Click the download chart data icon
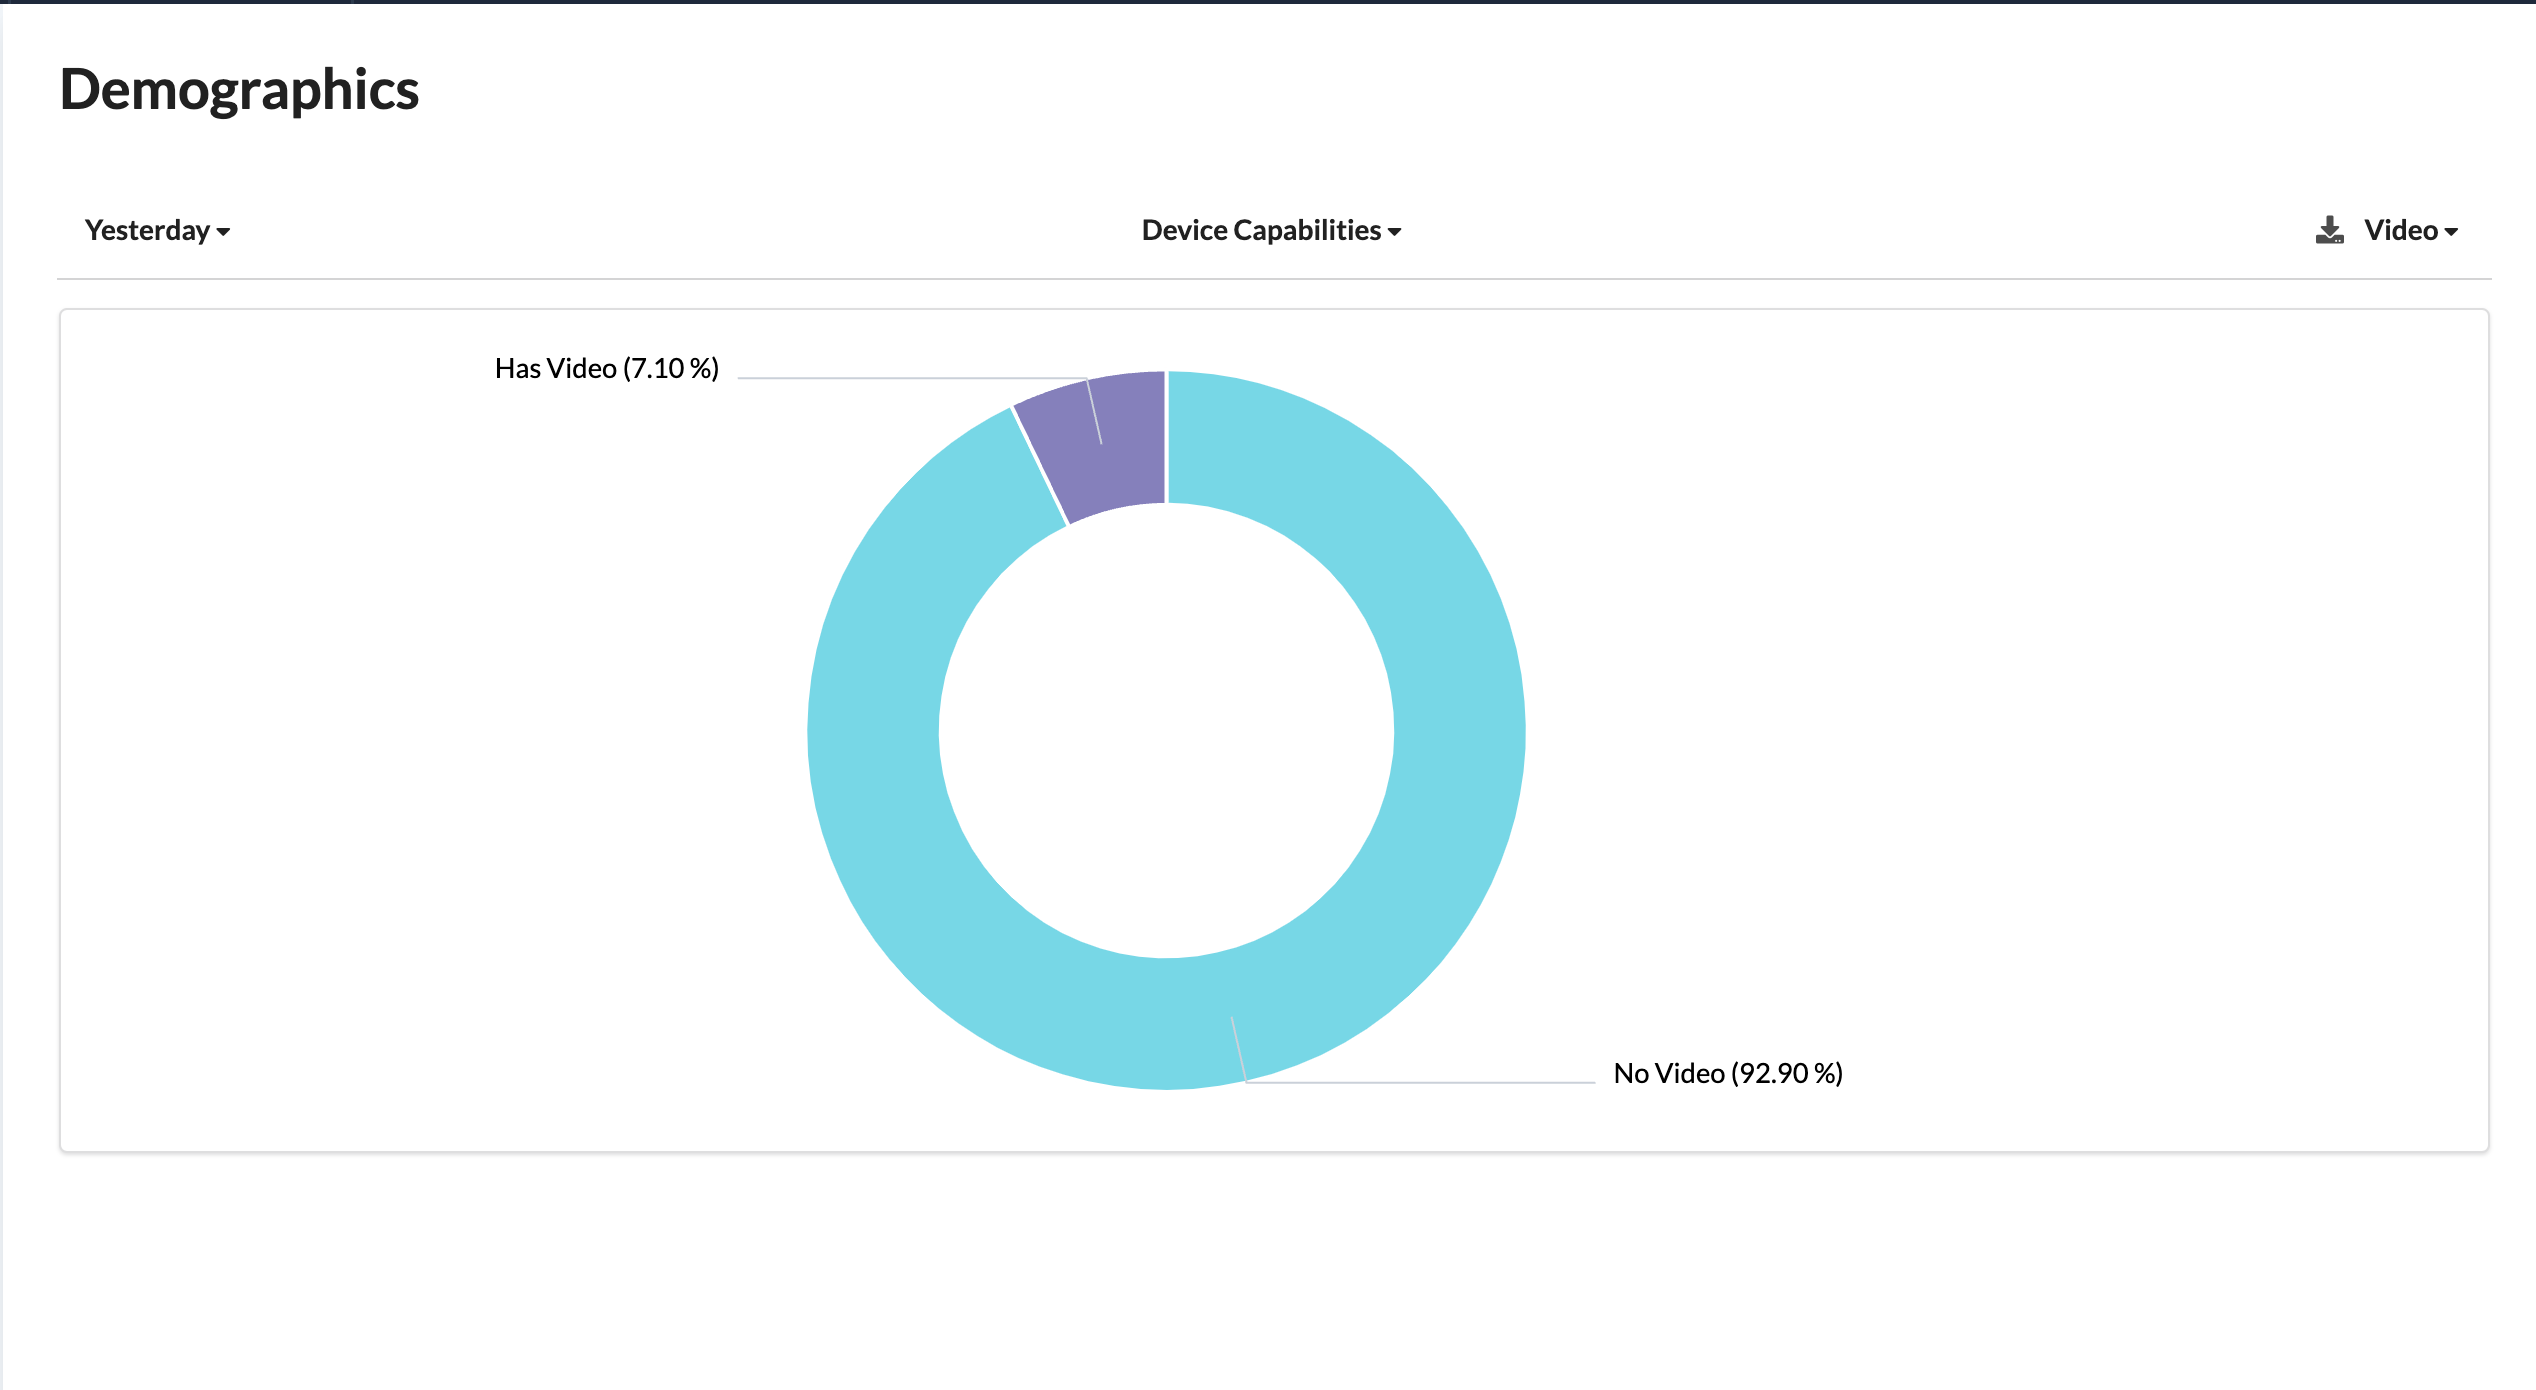This screenshot has width=2536, height=1390. 2329,231
